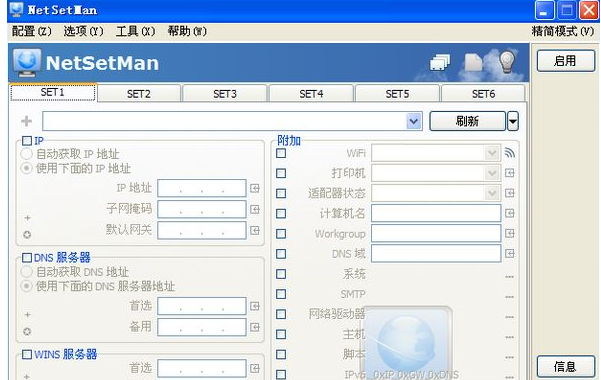
Task: Tick the 打印机 checkbox
Action: click(281, 173)
